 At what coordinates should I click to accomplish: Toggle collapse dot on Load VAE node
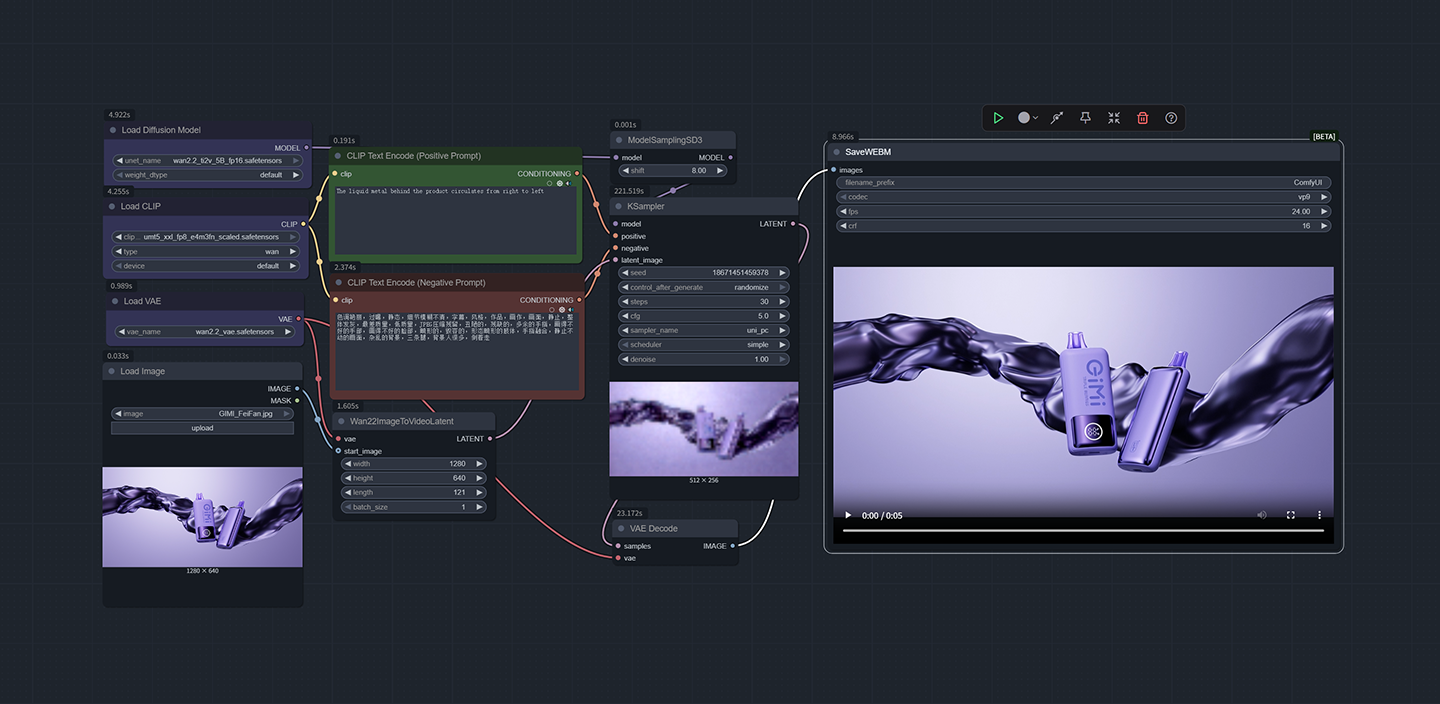115,301
